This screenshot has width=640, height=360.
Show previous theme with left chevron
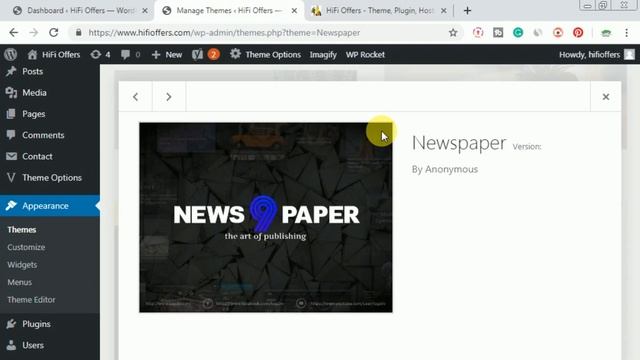click(x=136, y=97)
